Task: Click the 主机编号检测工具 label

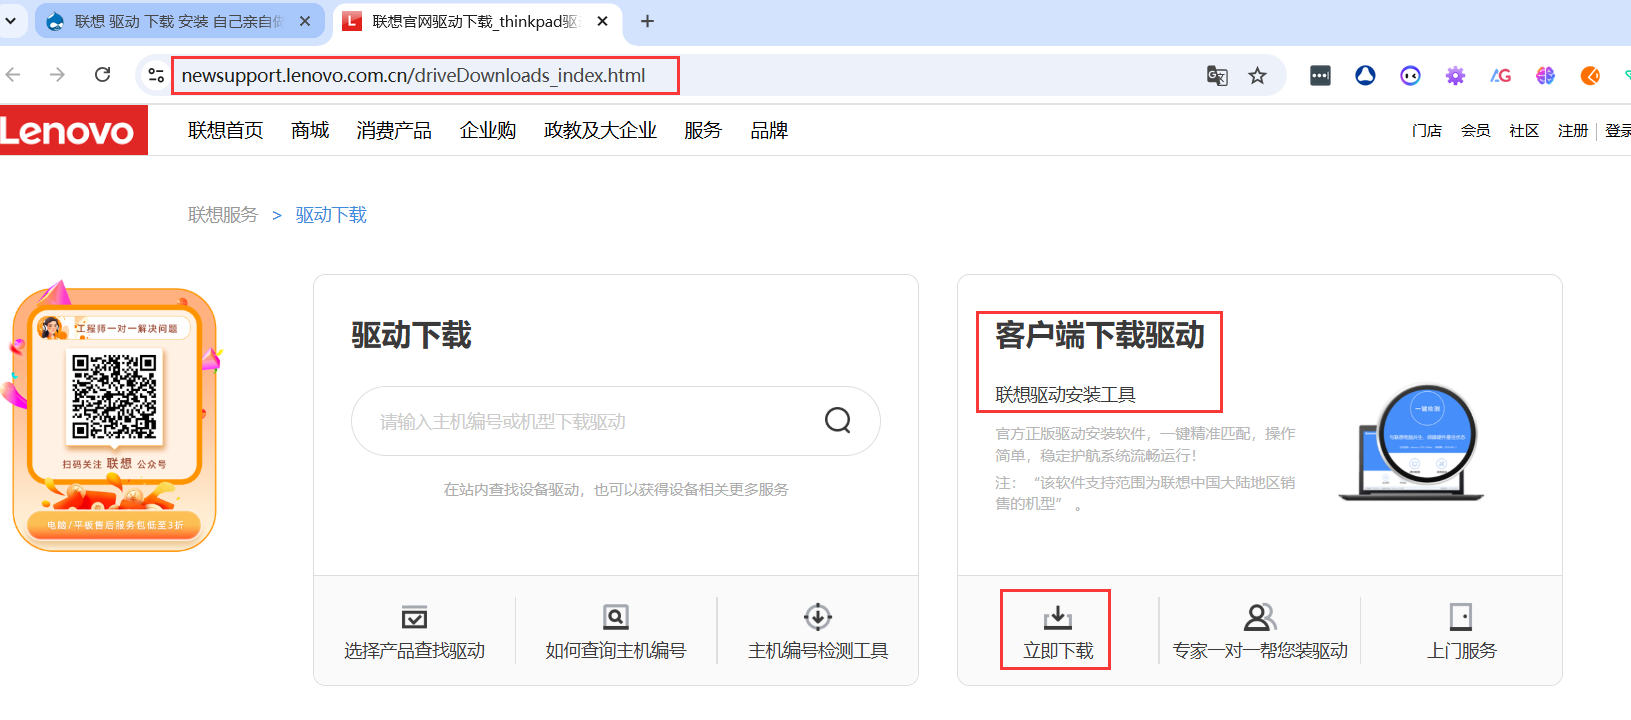Action: pos(818,651)
